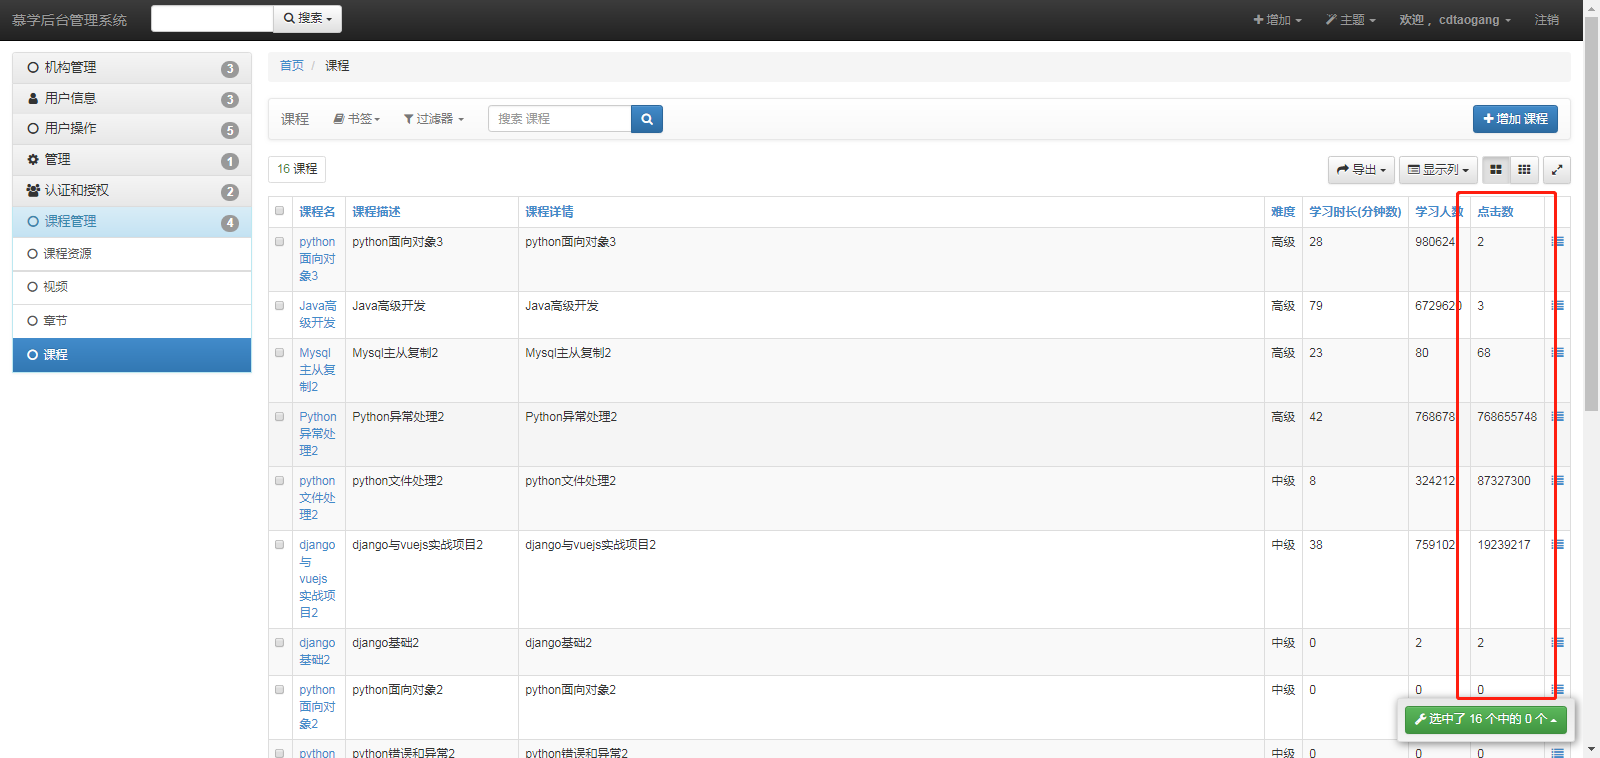Expand 用户信息 sidebar section

point(132,98)
